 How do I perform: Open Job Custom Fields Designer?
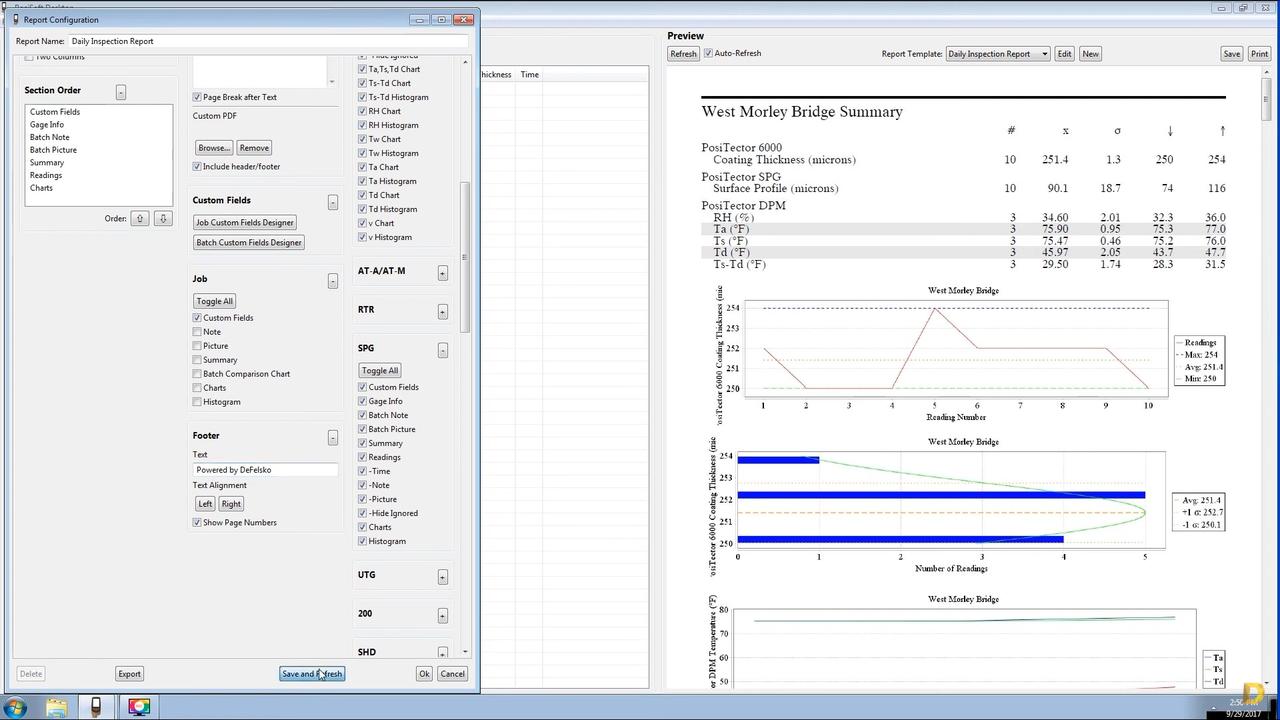pos(245,223)
